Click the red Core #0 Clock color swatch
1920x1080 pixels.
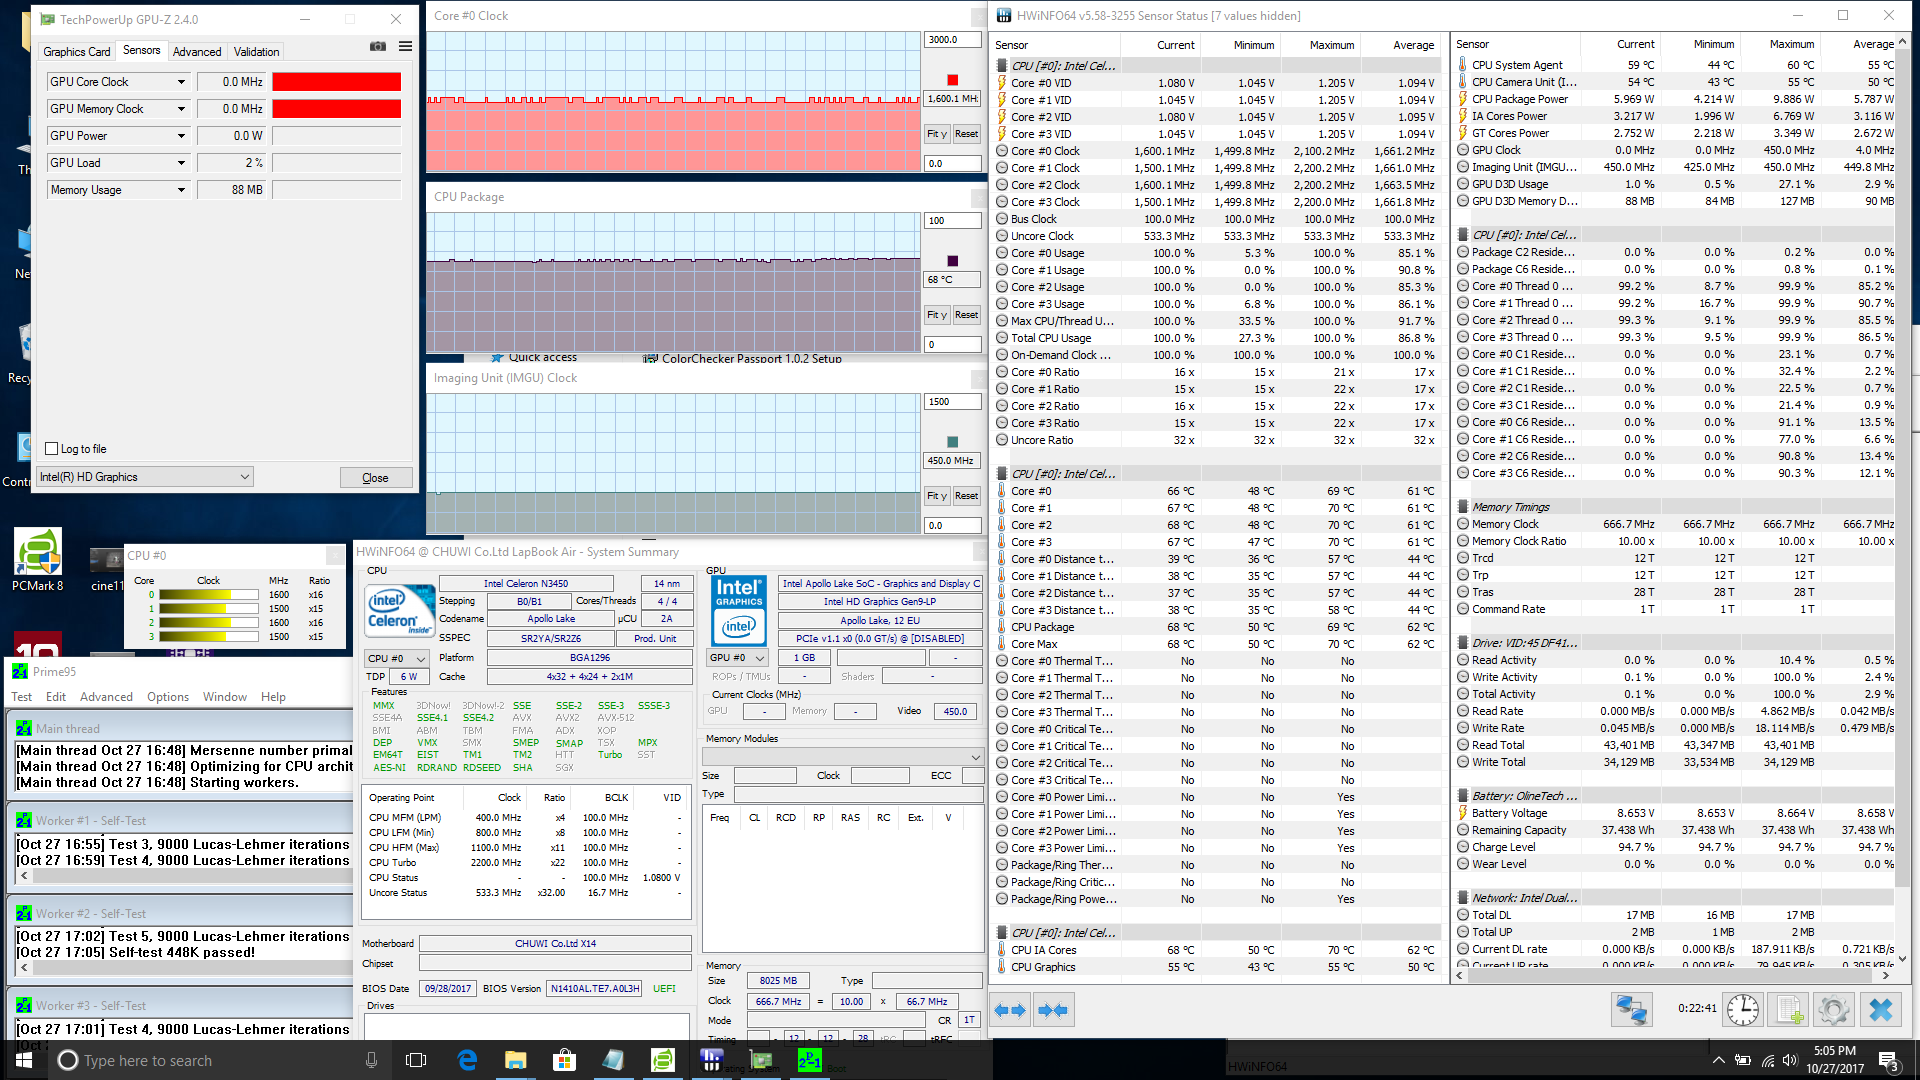pyautogui.click(x=952, y=80)
